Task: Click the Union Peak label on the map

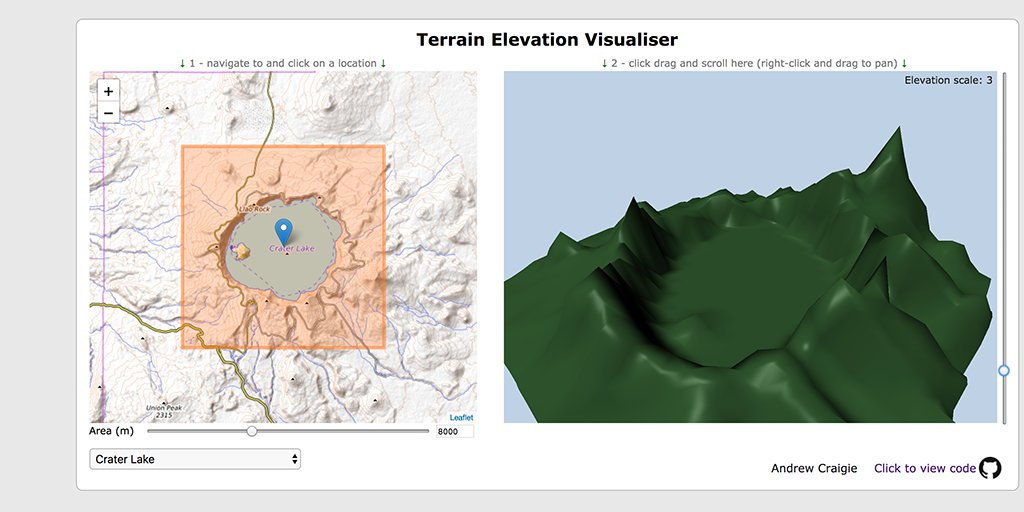Action: pos(163,411)
